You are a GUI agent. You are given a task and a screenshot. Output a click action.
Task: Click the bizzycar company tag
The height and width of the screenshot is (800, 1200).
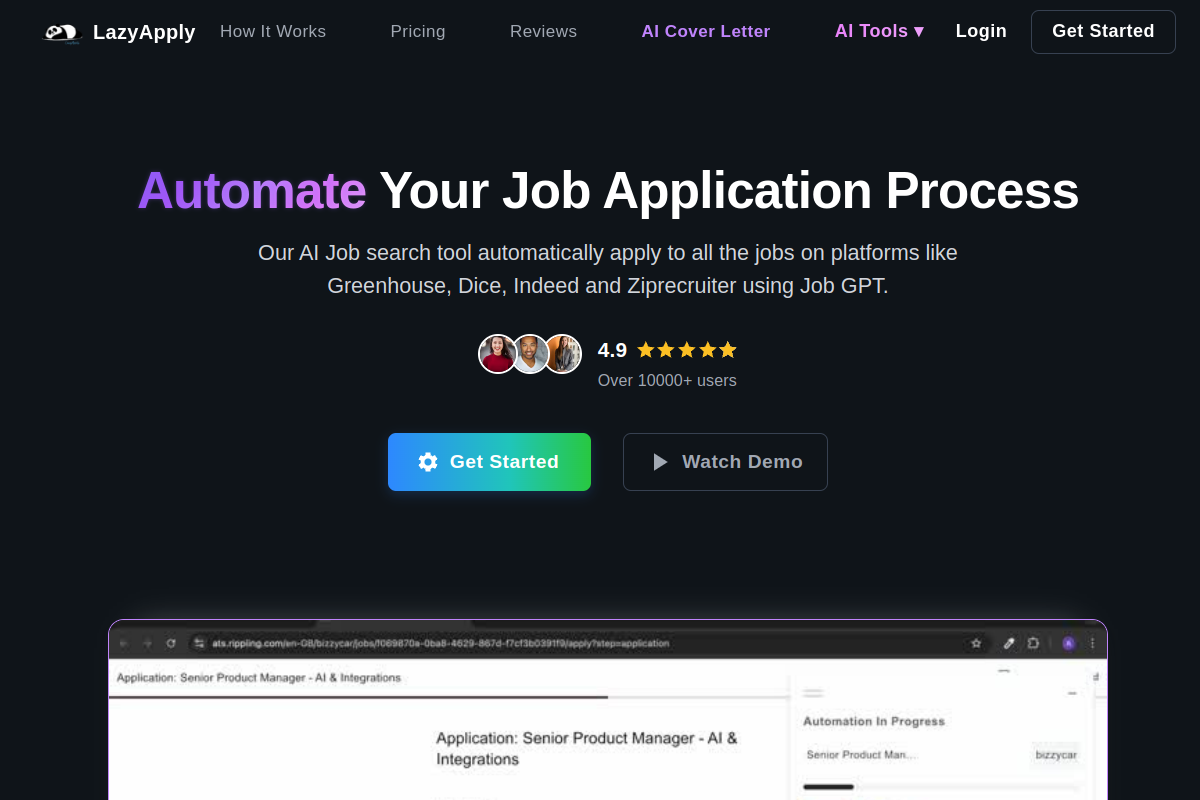[1056, 755]
